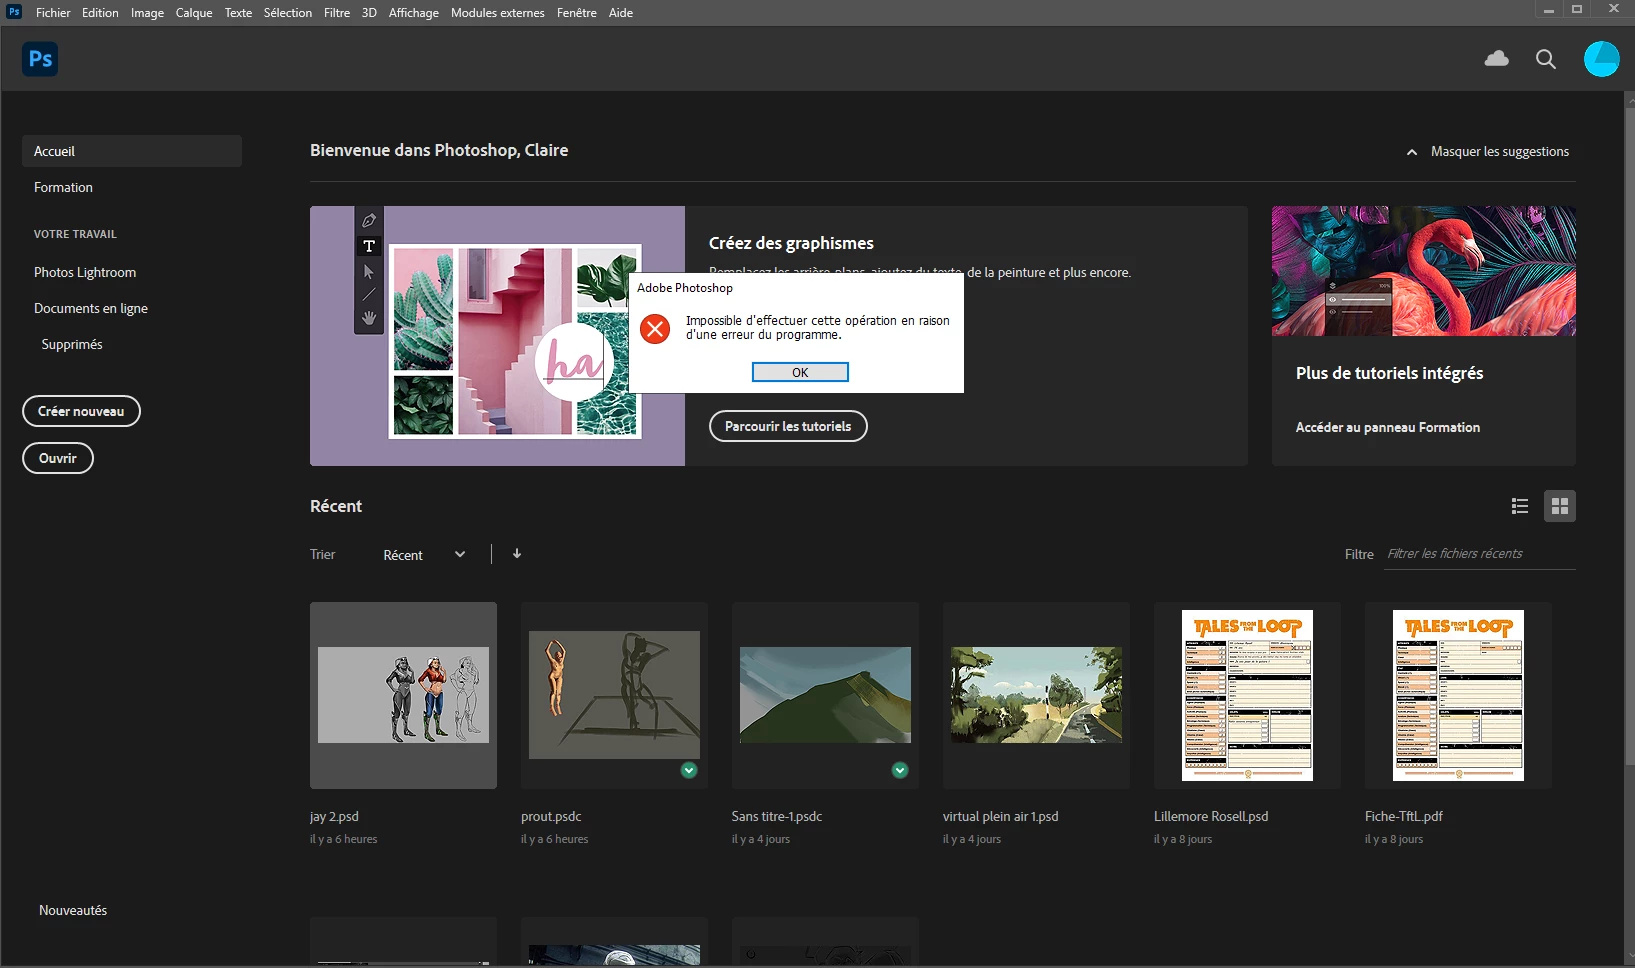This screenshot has height=968, width=1635.
Task: Open Documents en ligne in sidebar
Action: pyautogui.click(x=91, y=308)
